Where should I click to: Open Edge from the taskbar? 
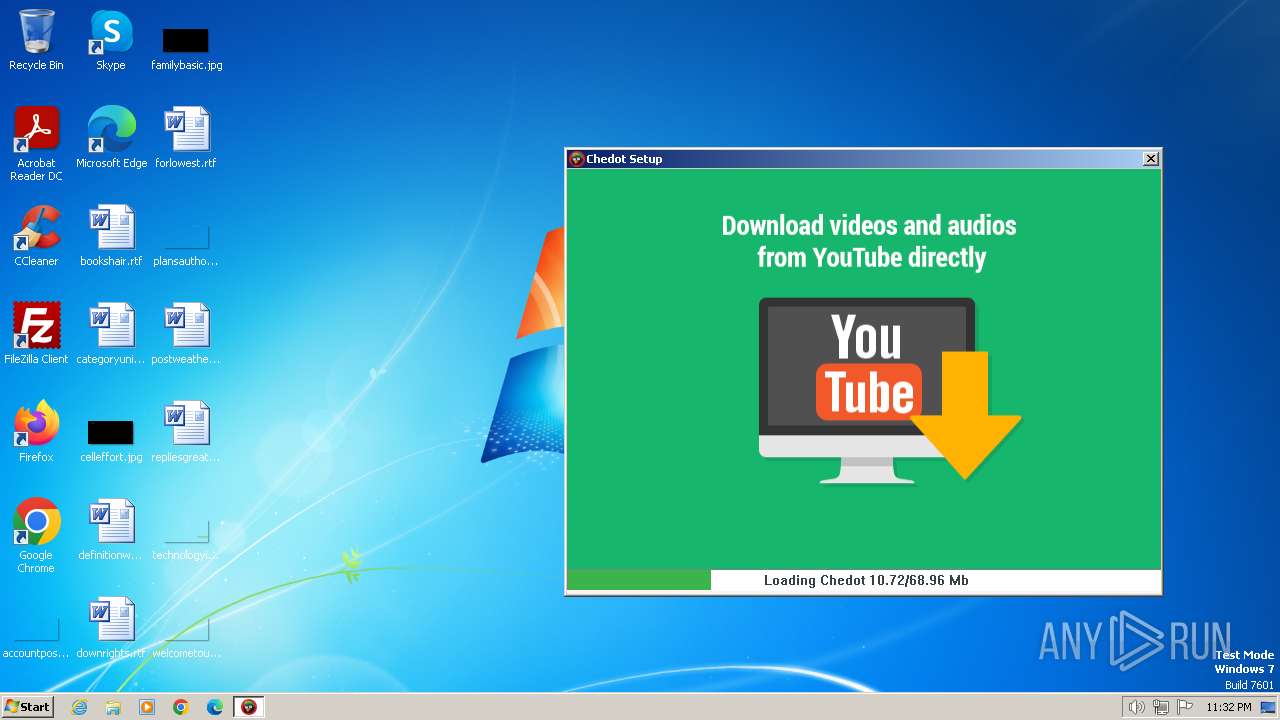215,707
